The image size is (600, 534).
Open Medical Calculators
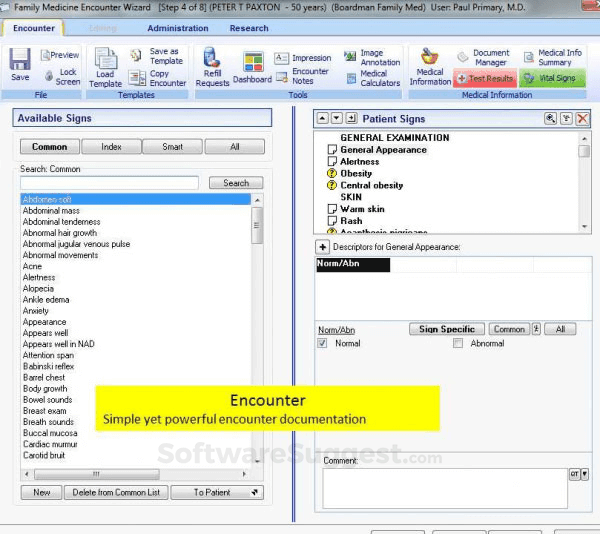pos(373,78)
